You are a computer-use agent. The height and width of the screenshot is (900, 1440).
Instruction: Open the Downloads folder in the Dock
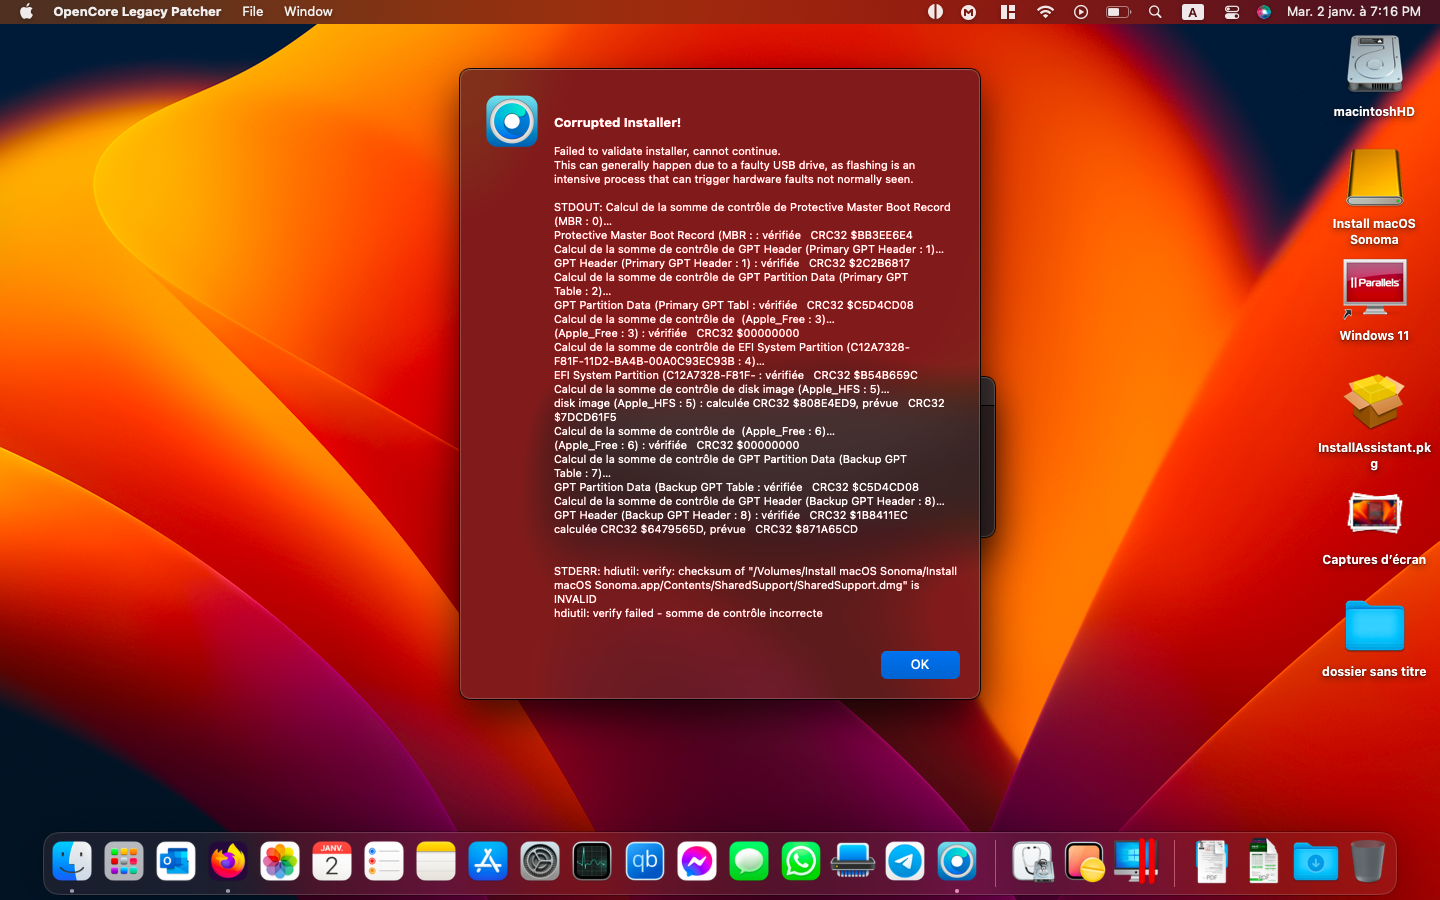1316,861
